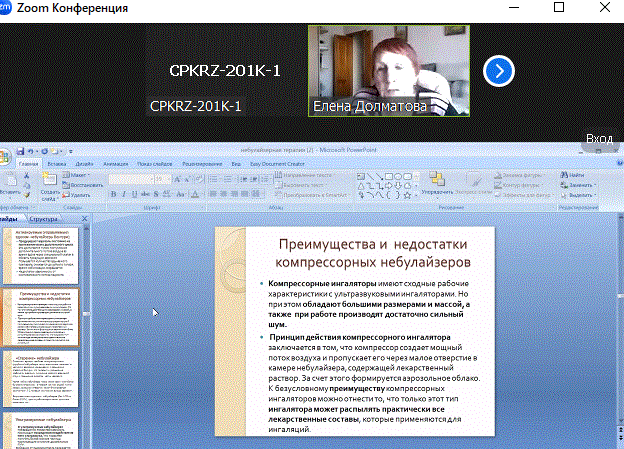Click Преобразовать в SmartArt

tap(311, 195)
